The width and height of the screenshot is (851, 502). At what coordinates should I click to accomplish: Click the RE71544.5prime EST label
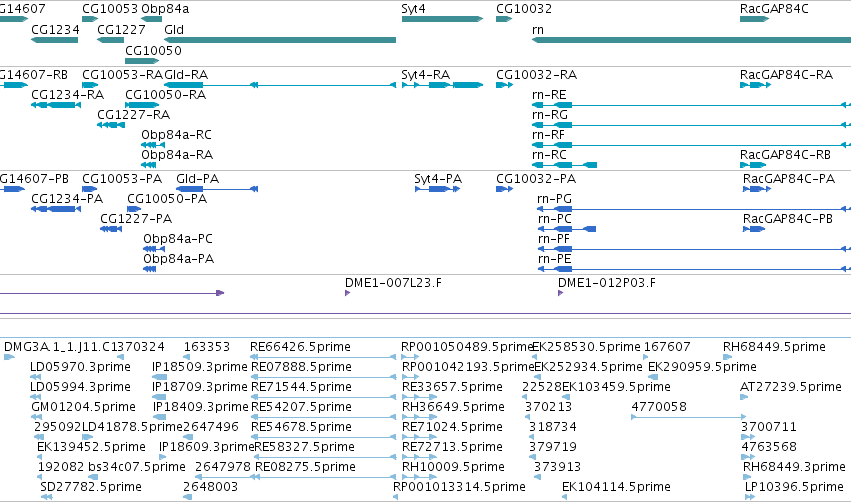[301, 387]
